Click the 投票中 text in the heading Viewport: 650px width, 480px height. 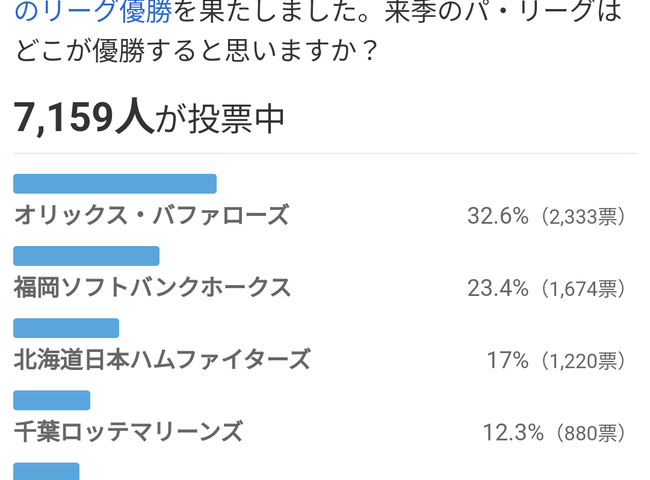(237, 119)
